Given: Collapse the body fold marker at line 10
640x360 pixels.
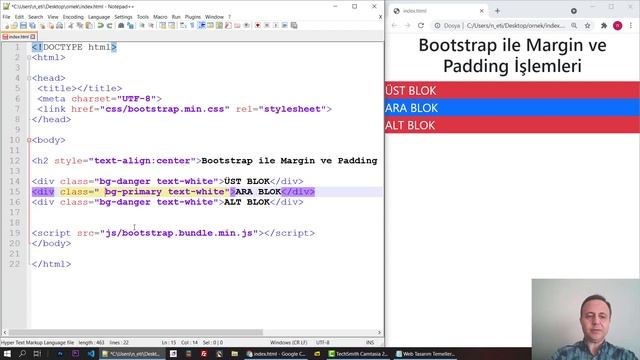Looking at the screenshot, I should [x=29, y=140].
